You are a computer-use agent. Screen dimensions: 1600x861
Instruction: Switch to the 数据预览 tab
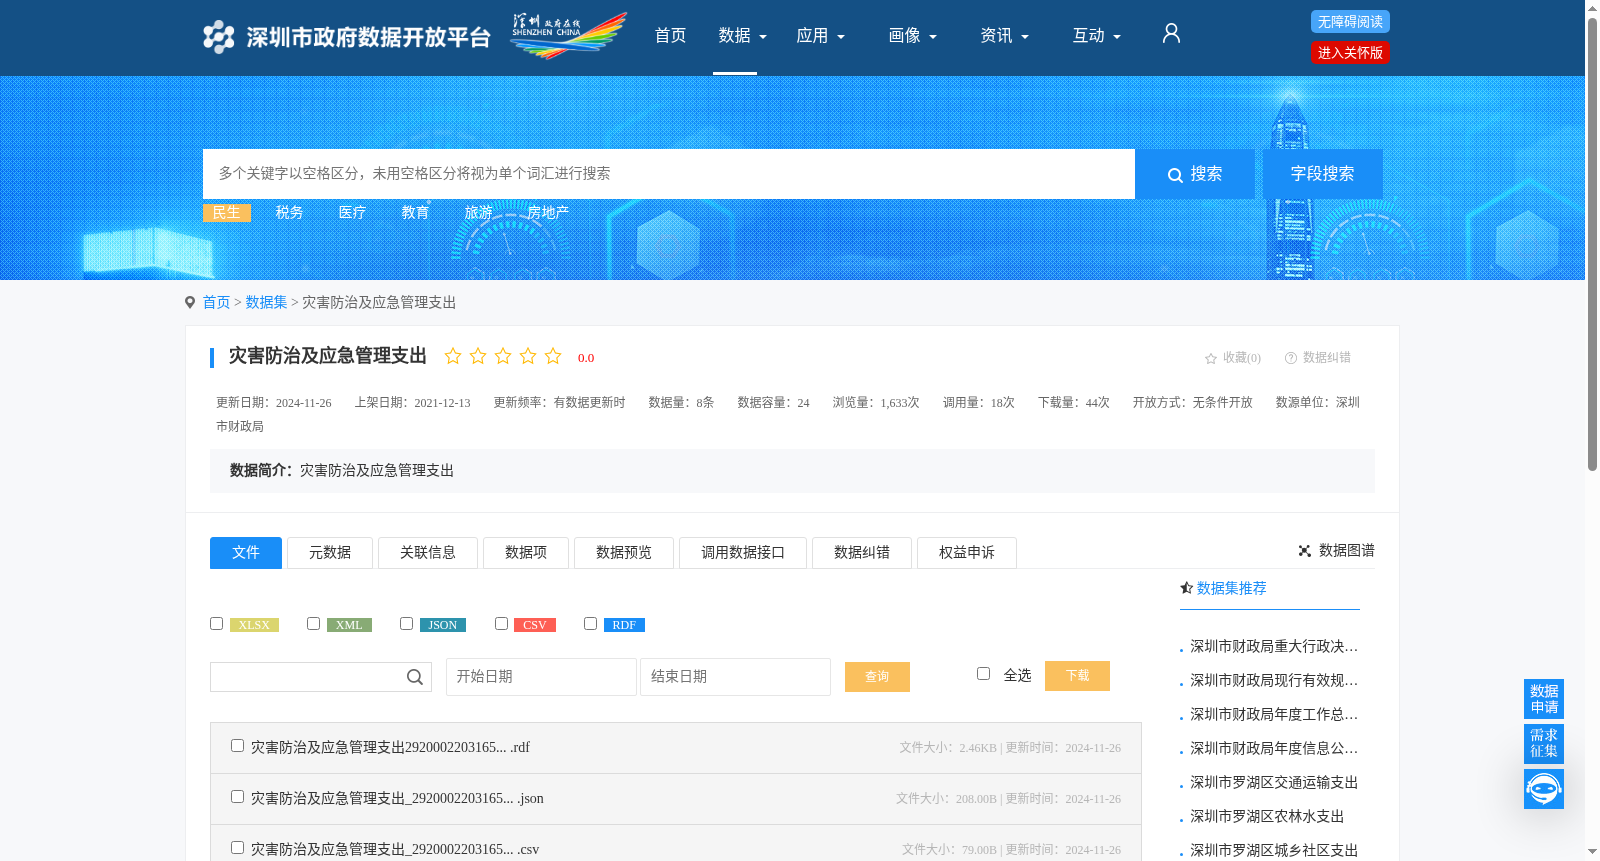point(624,553)
